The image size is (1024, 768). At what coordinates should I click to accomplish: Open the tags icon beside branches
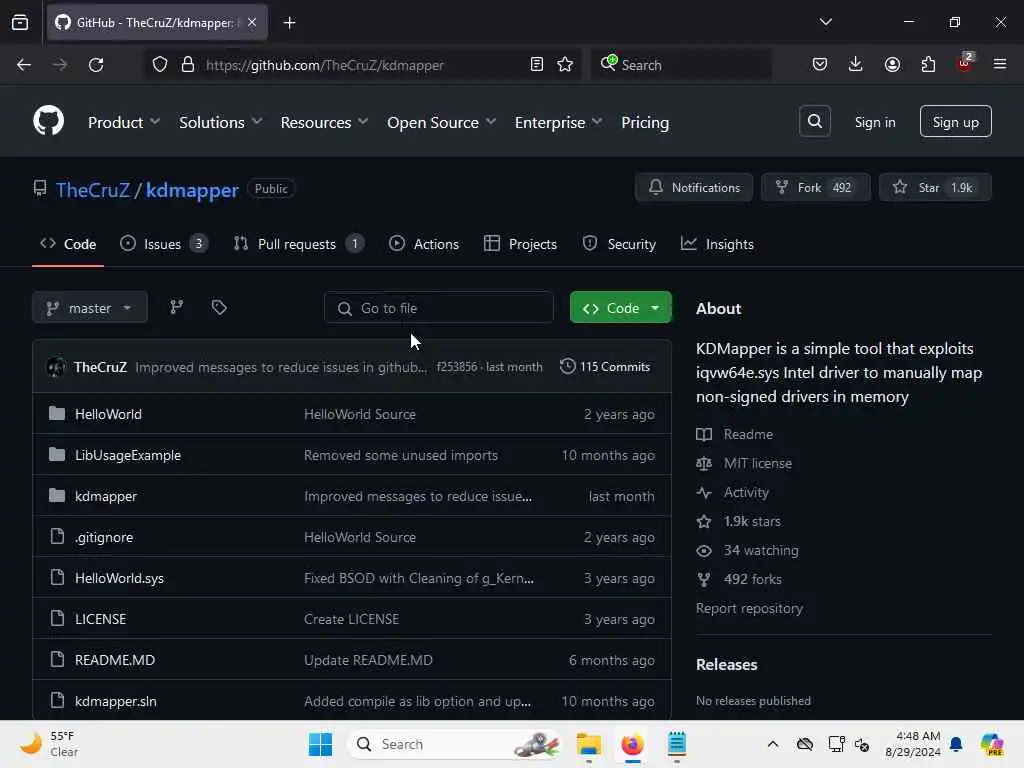tap(219, 307)
